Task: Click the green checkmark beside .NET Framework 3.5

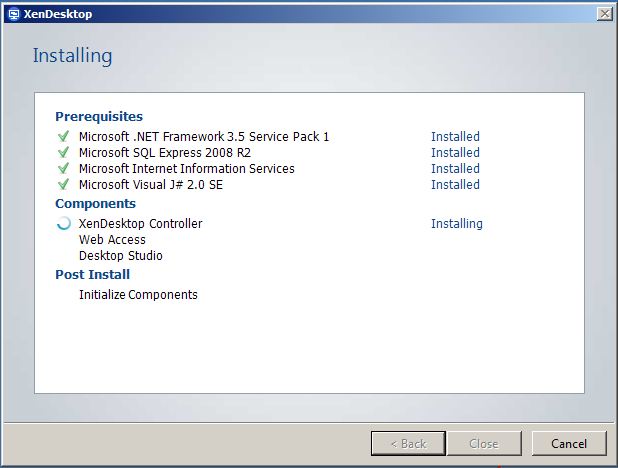Action: (63, 136)
